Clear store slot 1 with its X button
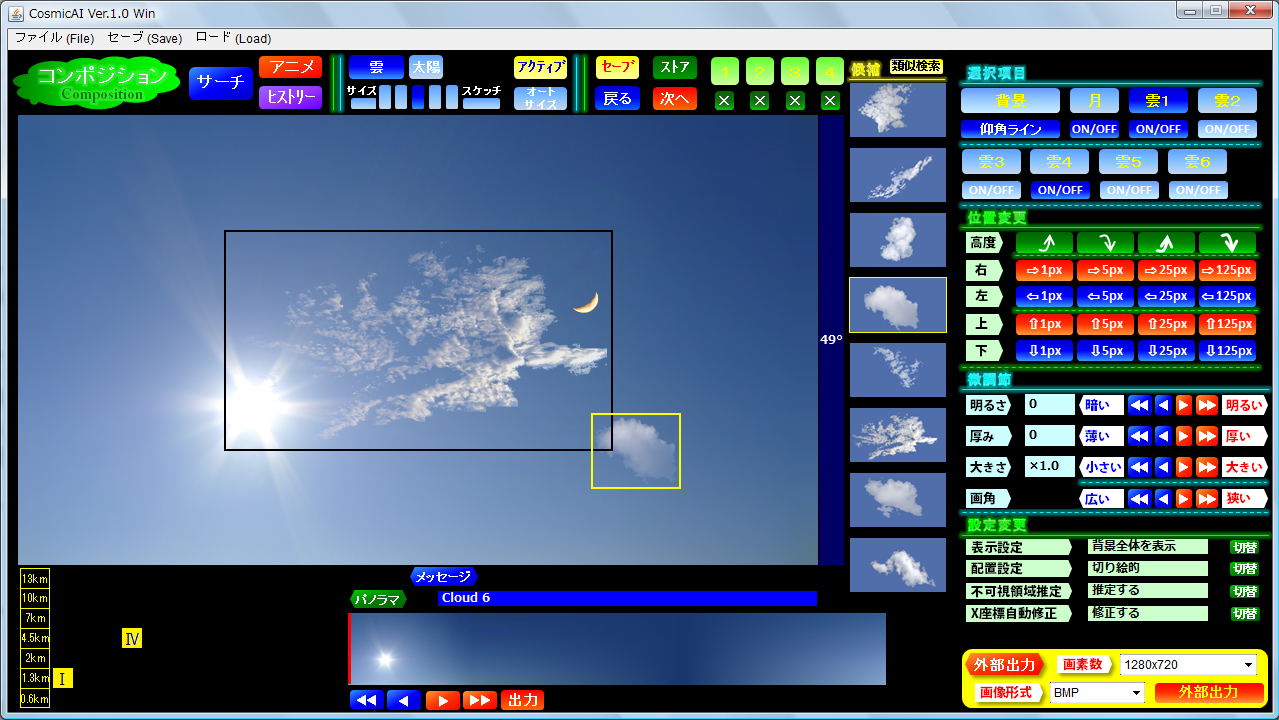Viewport: 1279px width, 720px height. tap(725, 100)
